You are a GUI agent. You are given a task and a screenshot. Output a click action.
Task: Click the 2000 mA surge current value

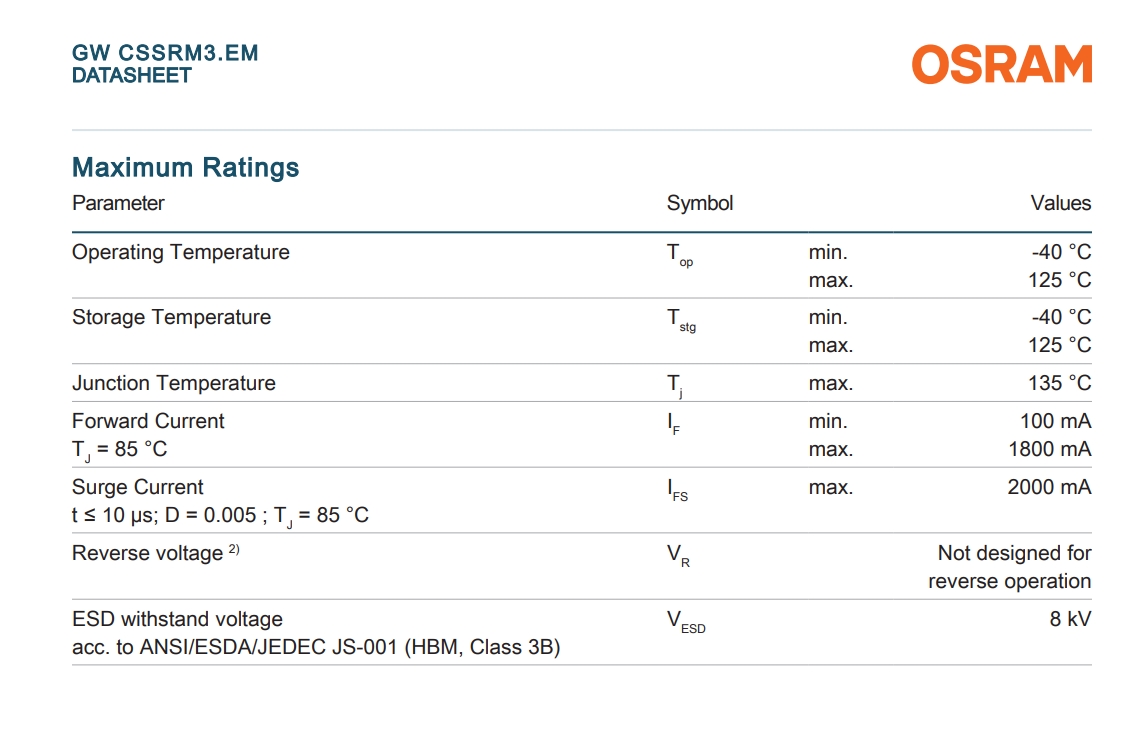pos(1049,487)
